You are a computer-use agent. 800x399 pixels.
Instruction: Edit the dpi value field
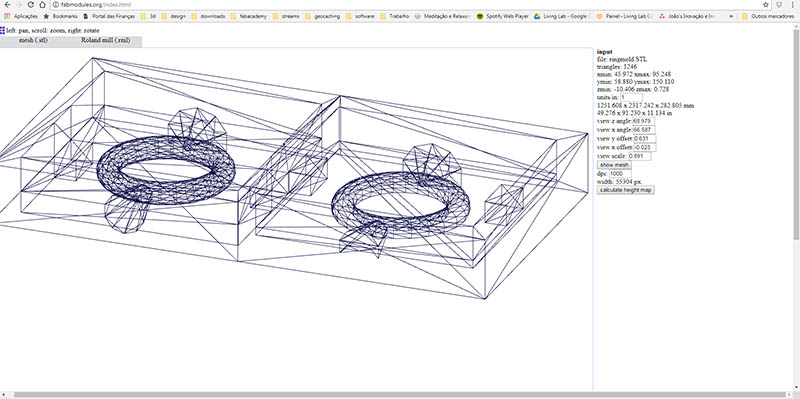pos(620,173)
